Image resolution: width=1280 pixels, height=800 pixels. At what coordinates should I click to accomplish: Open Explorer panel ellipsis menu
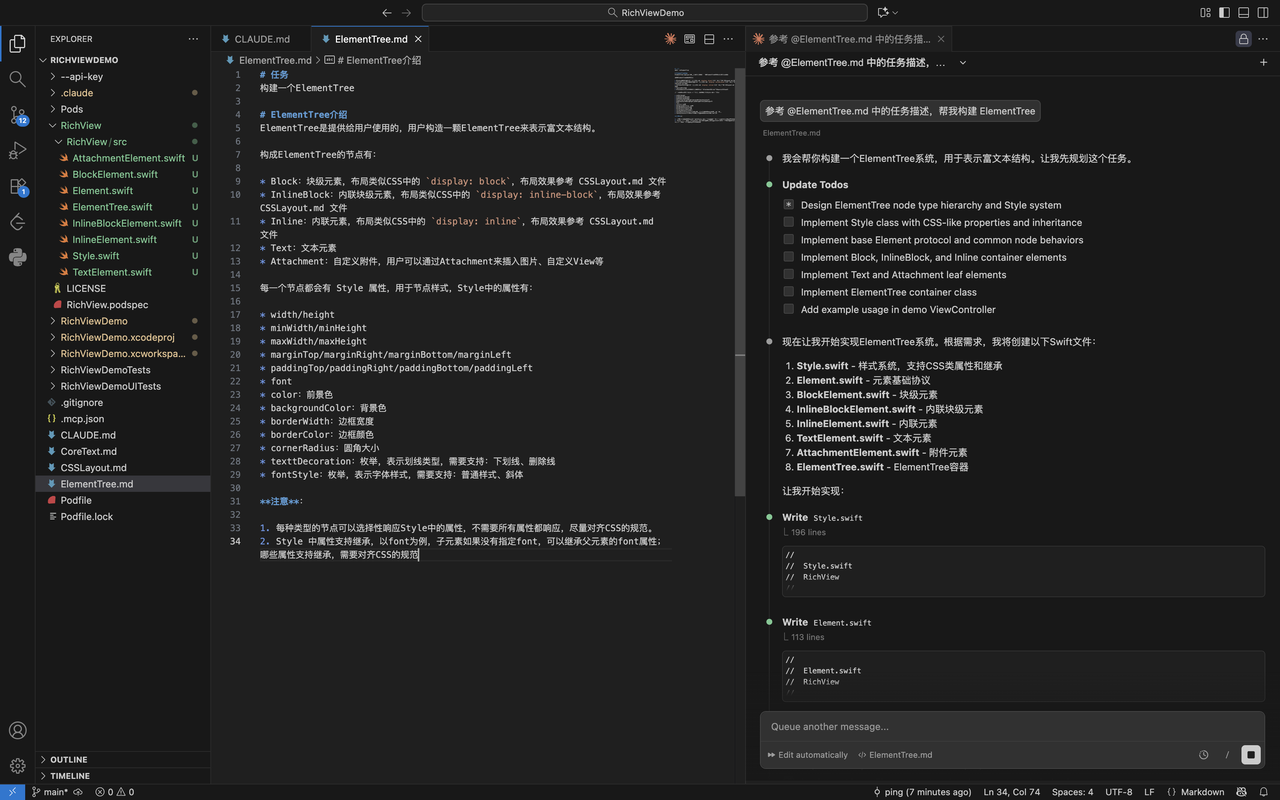tap(193, 39)
